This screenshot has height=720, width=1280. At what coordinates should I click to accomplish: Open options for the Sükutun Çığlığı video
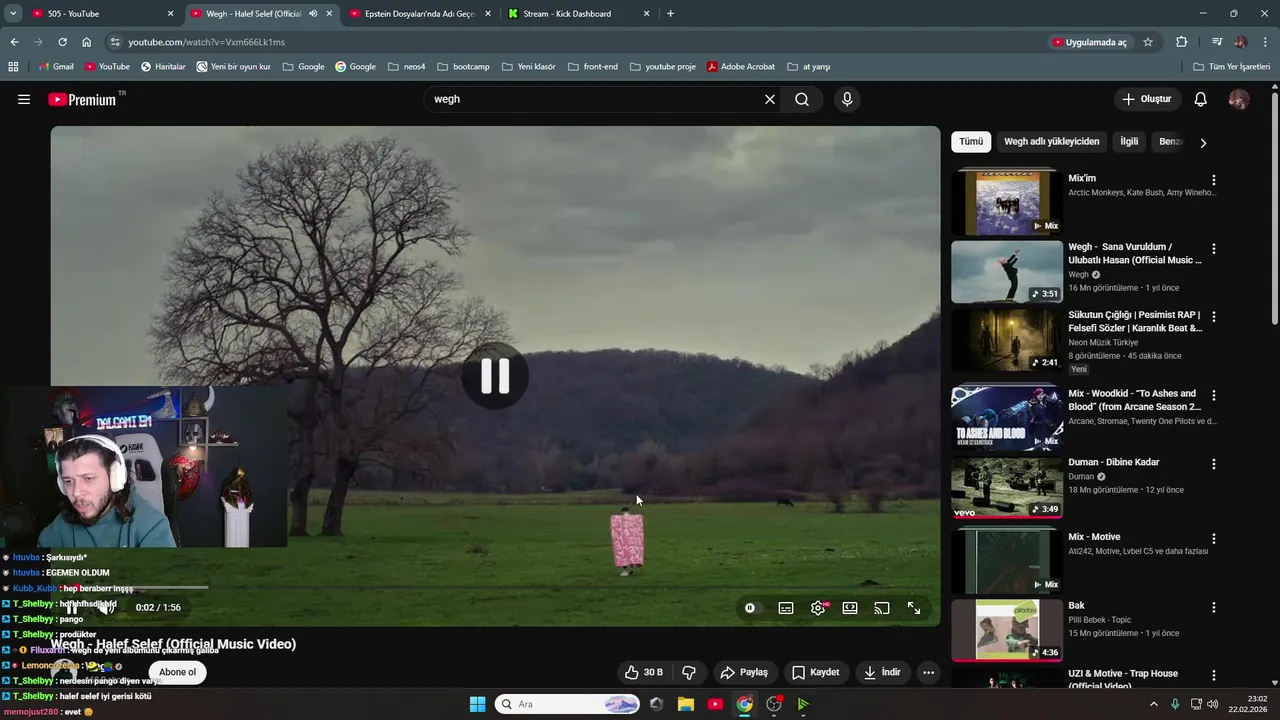point(1214,317)
